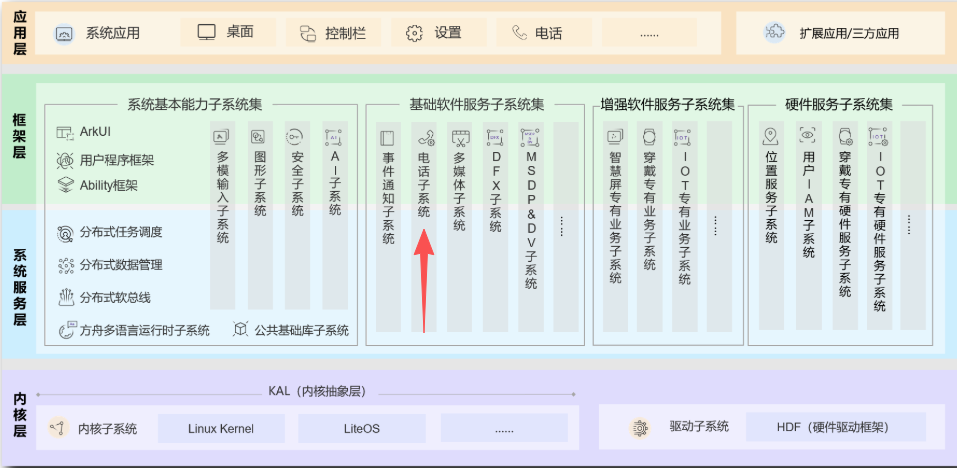
Task: Click the Ability框架 layers icon
Action: coord(65,185)
